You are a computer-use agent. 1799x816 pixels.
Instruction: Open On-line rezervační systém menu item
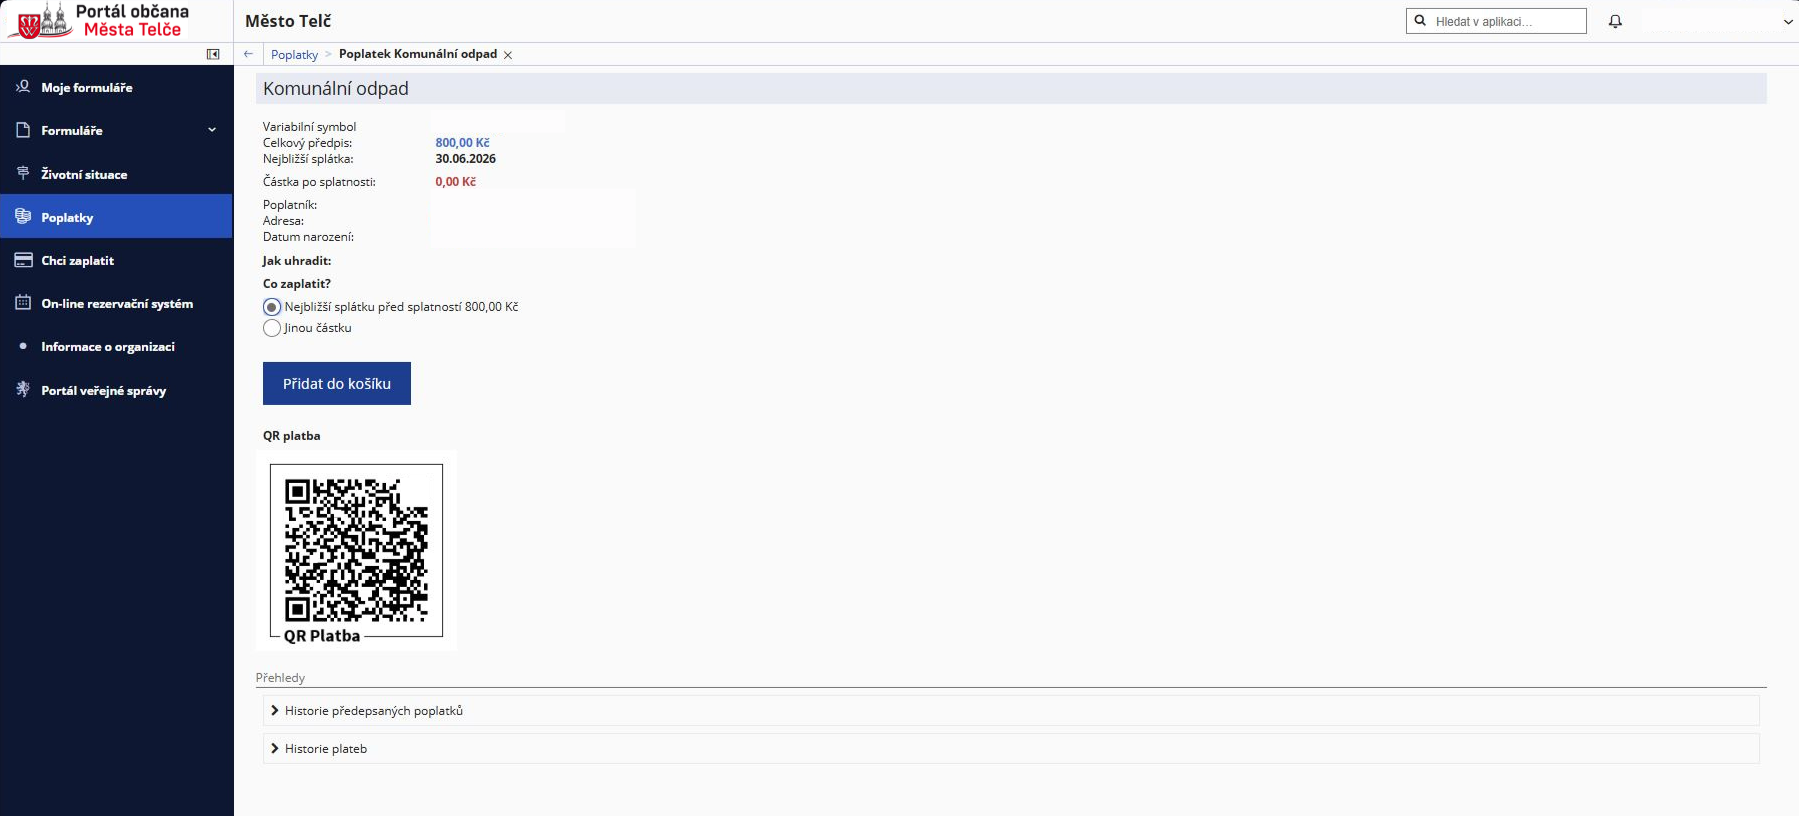[116, 303]
